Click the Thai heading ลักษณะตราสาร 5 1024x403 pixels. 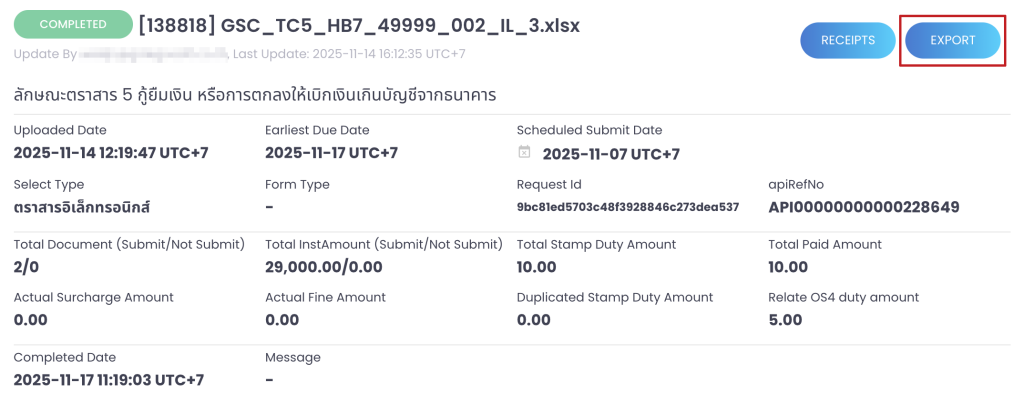(255, 95)
